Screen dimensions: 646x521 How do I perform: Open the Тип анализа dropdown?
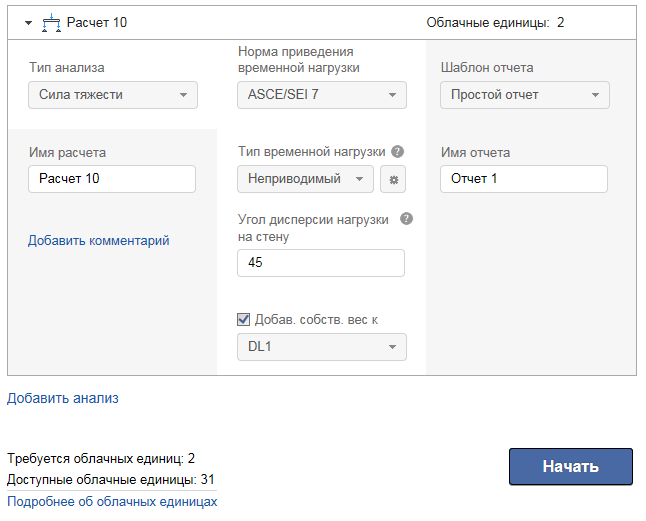click(x=113, y=95)
